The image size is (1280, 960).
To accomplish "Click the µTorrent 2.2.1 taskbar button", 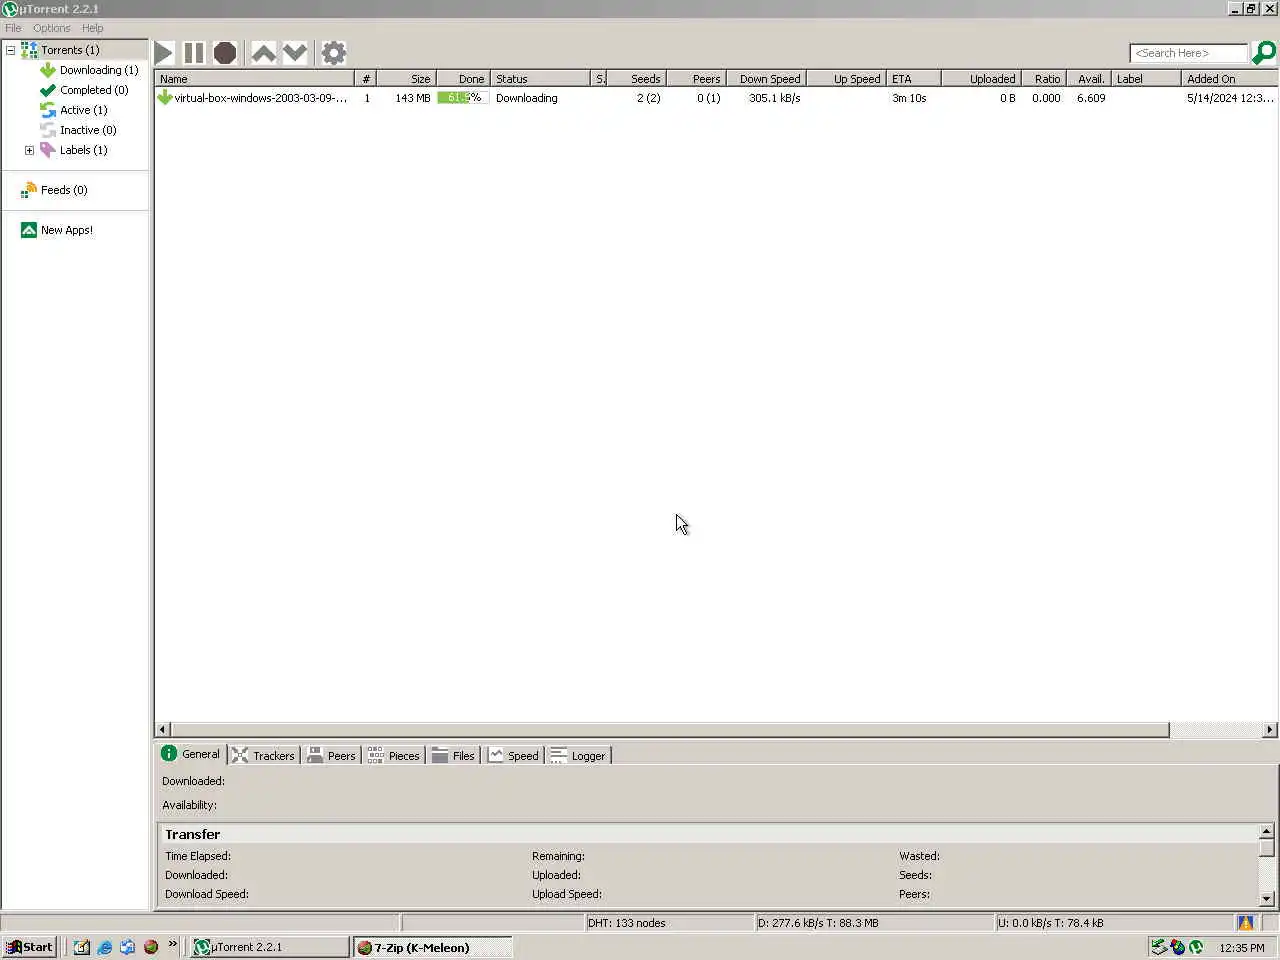I will pyautogui.click(x=269, y=947).
